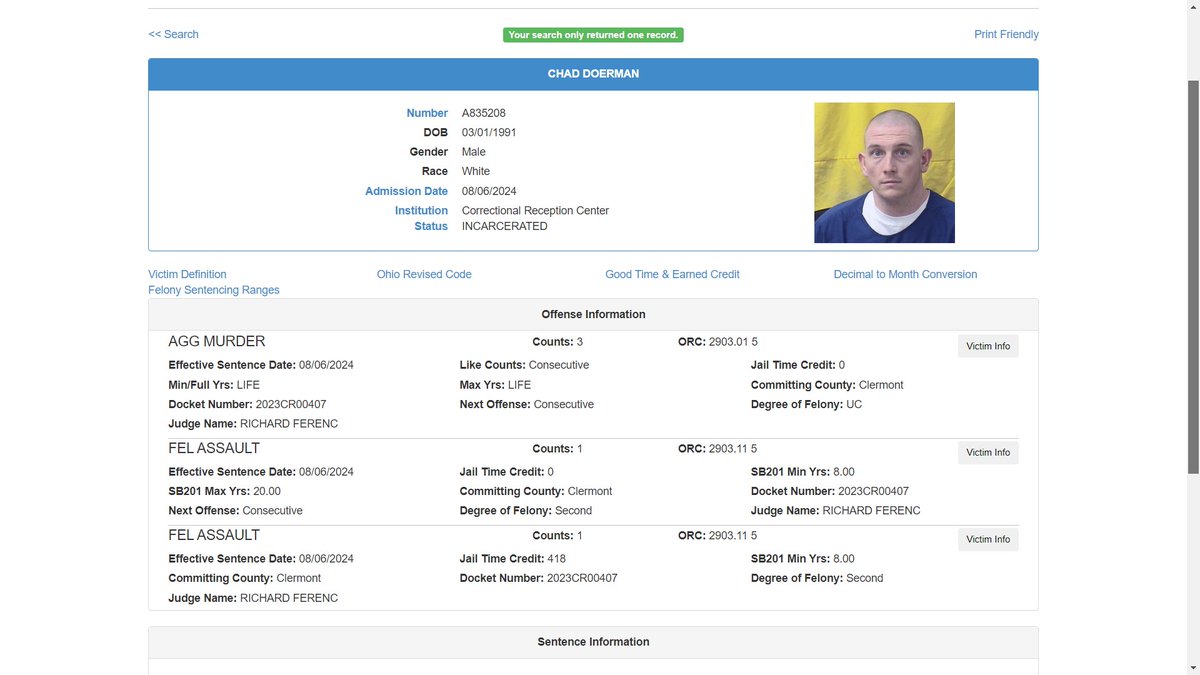Select the Race value White
This screenshot has height=675, width=1200.
tap(476, 172)
